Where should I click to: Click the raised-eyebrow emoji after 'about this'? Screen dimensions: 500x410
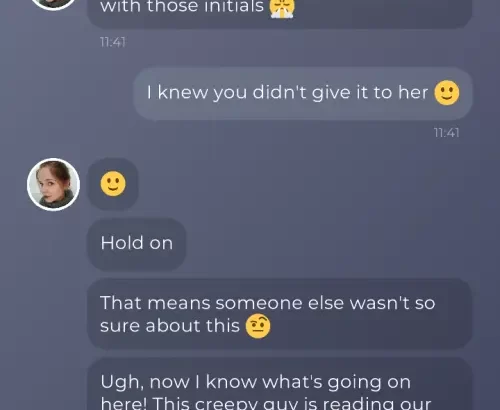click(x=258, y=326)
